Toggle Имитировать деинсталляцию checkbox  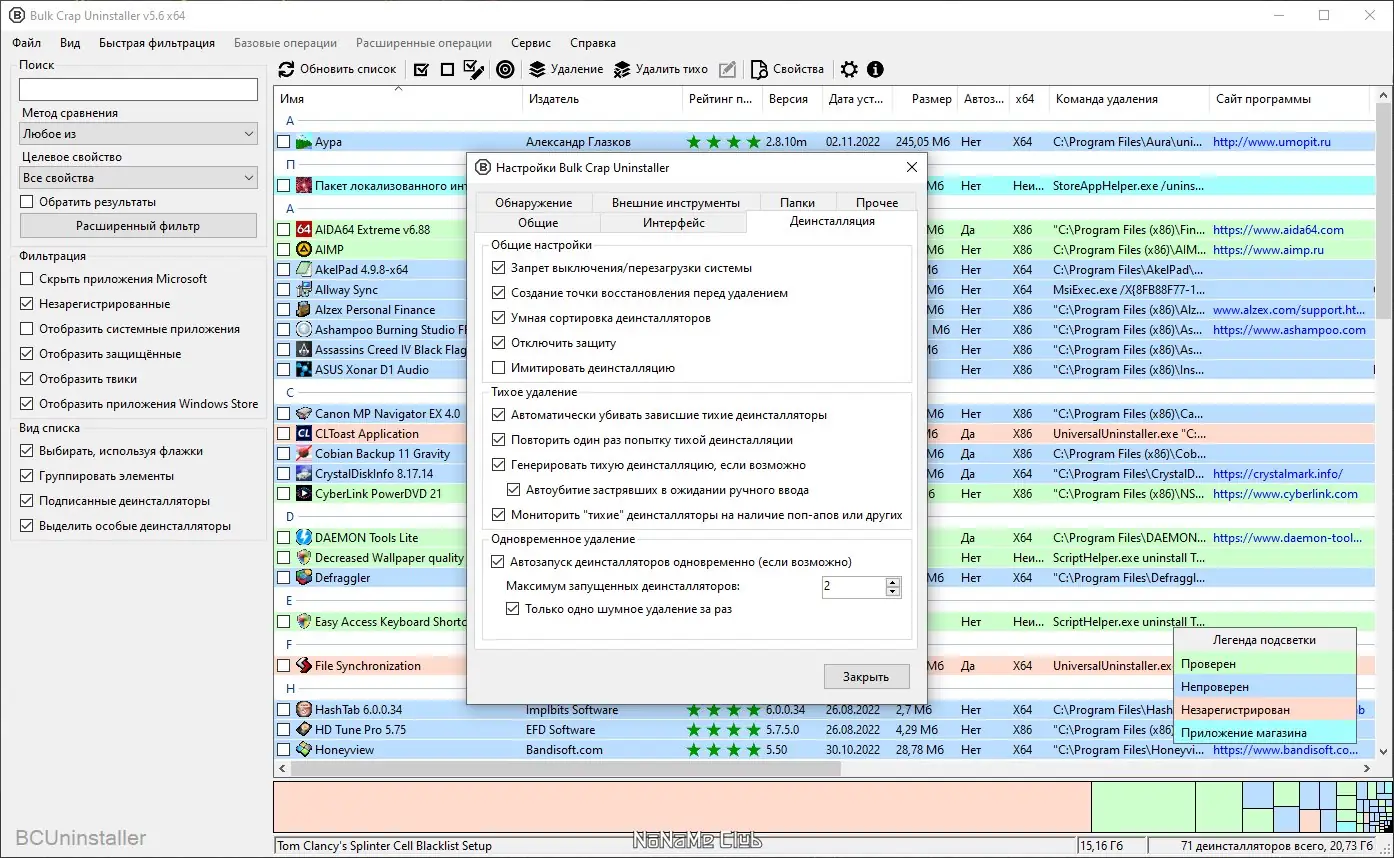(499, 368)
